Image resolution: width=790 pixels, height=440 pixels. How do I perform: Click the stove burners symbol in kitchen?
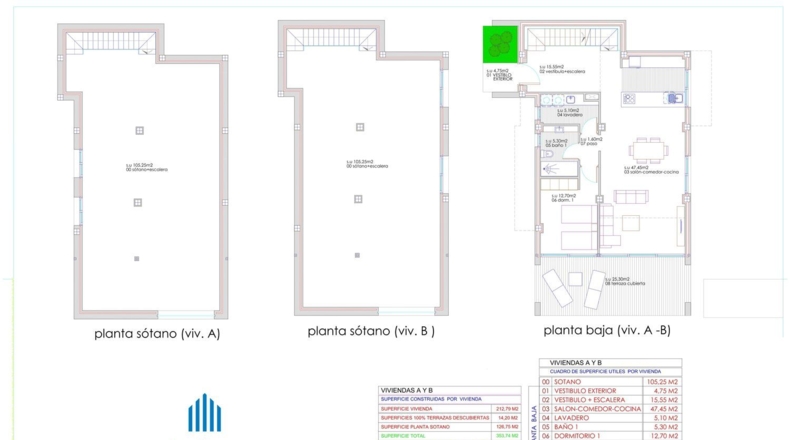pos(629,99)
